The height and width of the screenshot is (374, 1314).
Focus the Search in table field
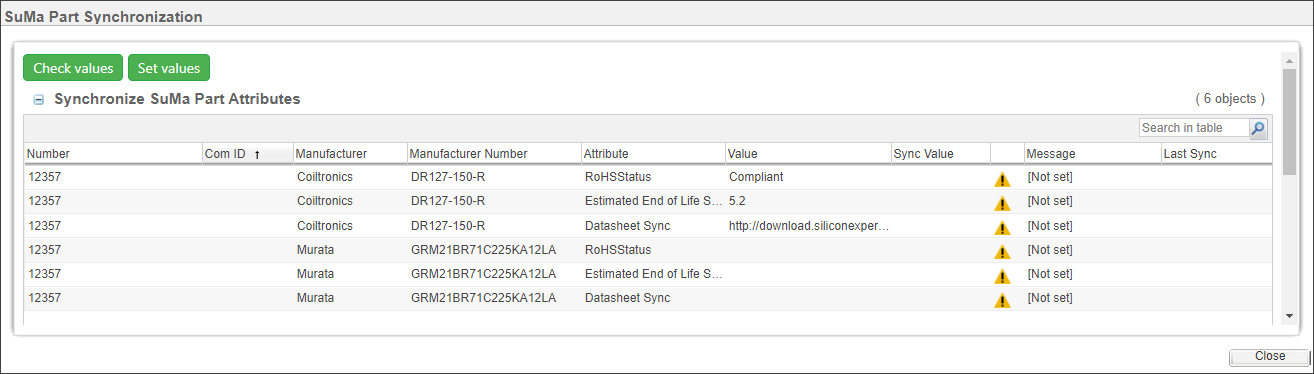1194,128
